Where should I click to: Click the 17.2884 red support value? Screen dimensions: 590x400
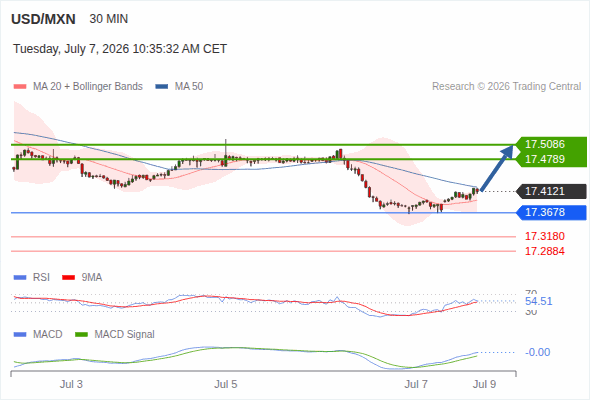545,251
